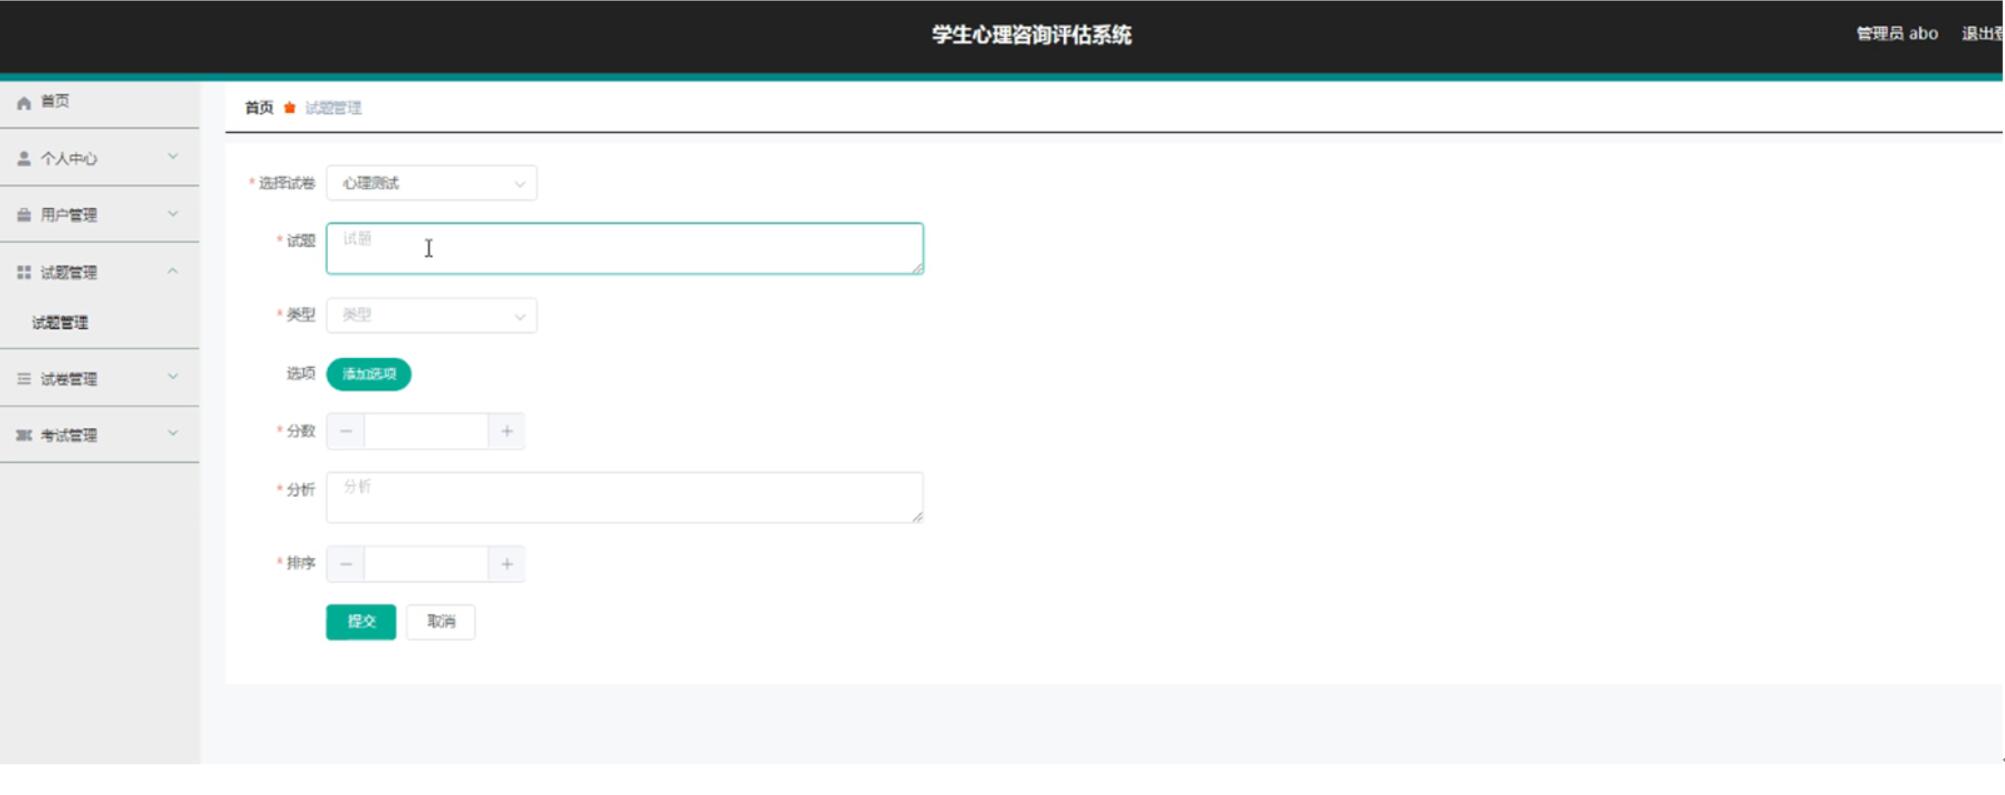Click the 退出登录 link in header
The height and width of the screenshot is (795, 2005).
1982,34
